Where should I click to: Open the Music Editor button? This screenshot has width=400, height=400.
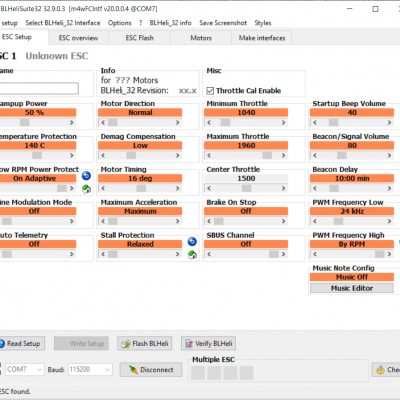pos(352,288)
